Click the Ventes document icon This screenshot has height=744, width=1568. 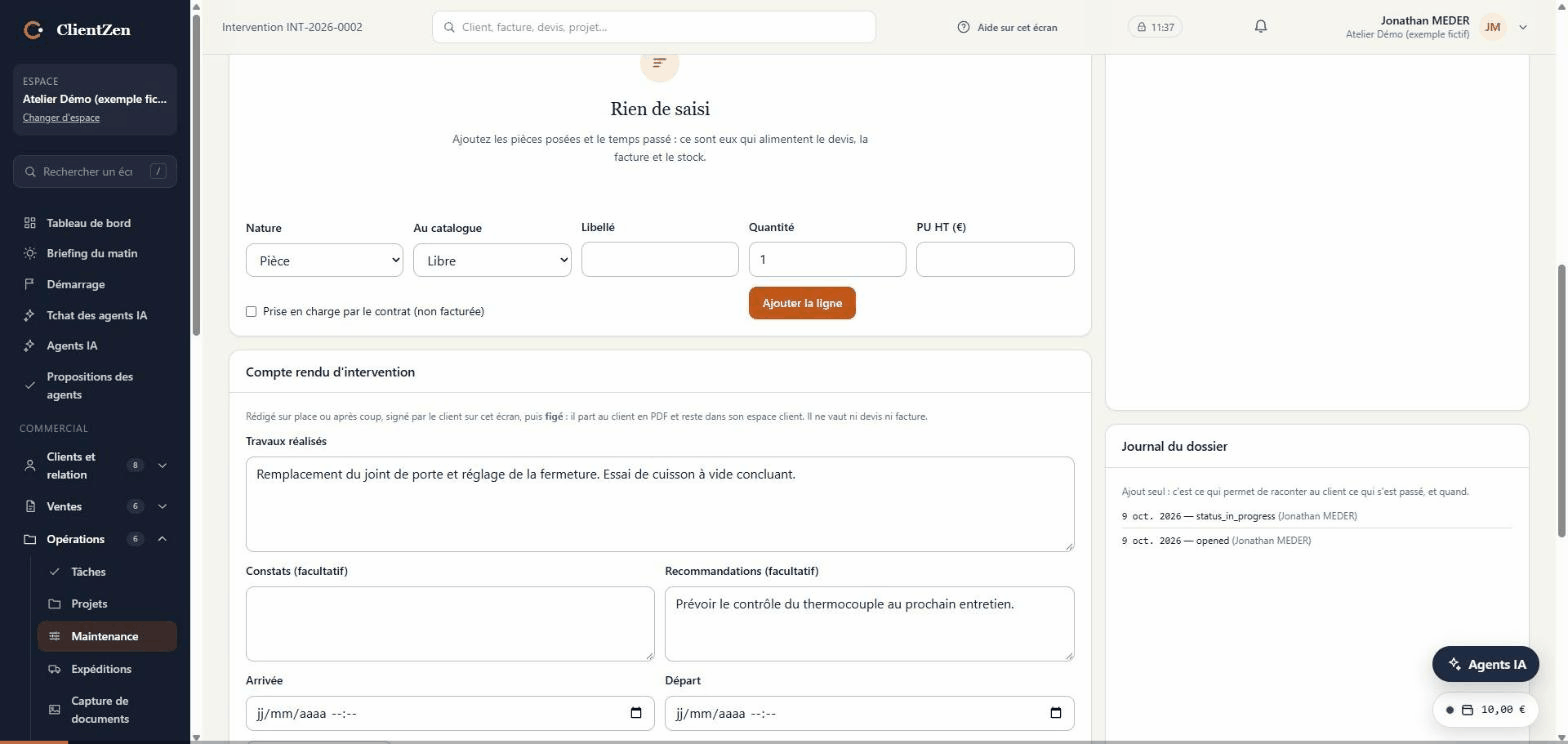click(30, 506)
